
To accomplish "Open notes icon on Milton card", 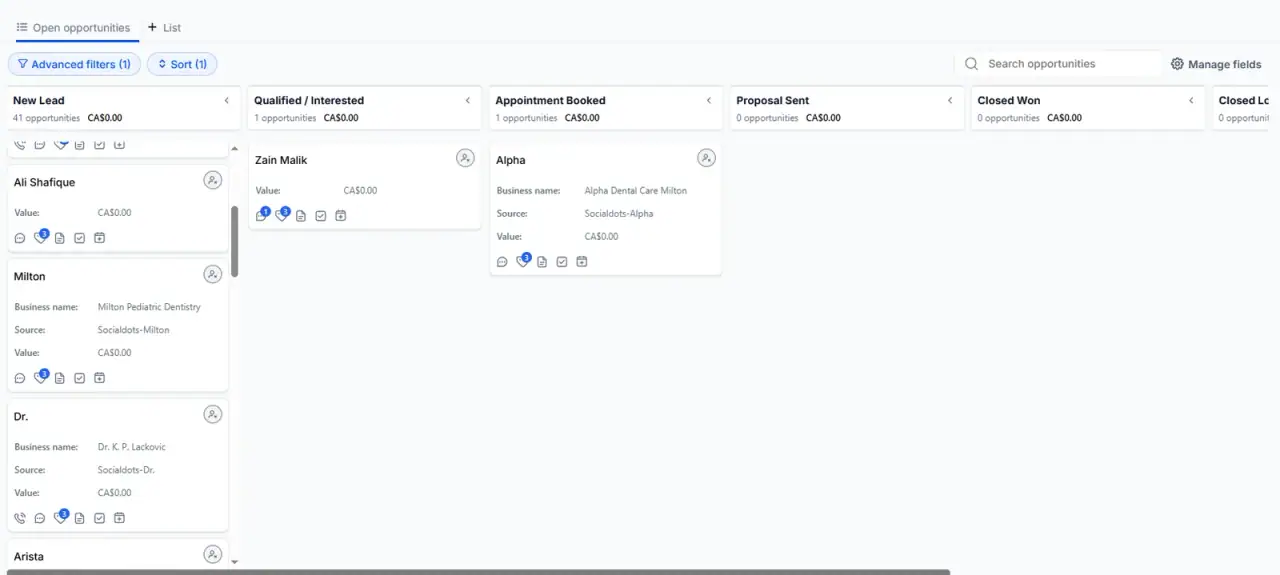I will point(60,378).
